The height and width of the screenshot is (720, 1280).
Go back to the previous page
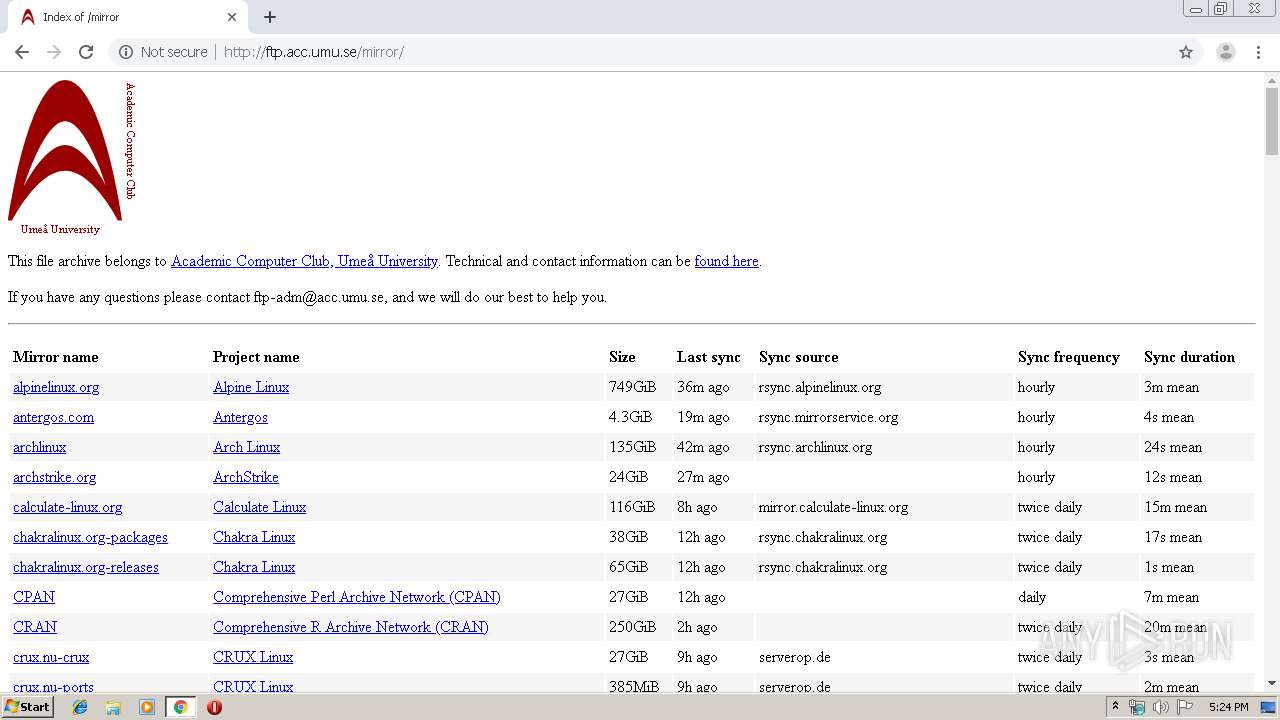point(22,52)
